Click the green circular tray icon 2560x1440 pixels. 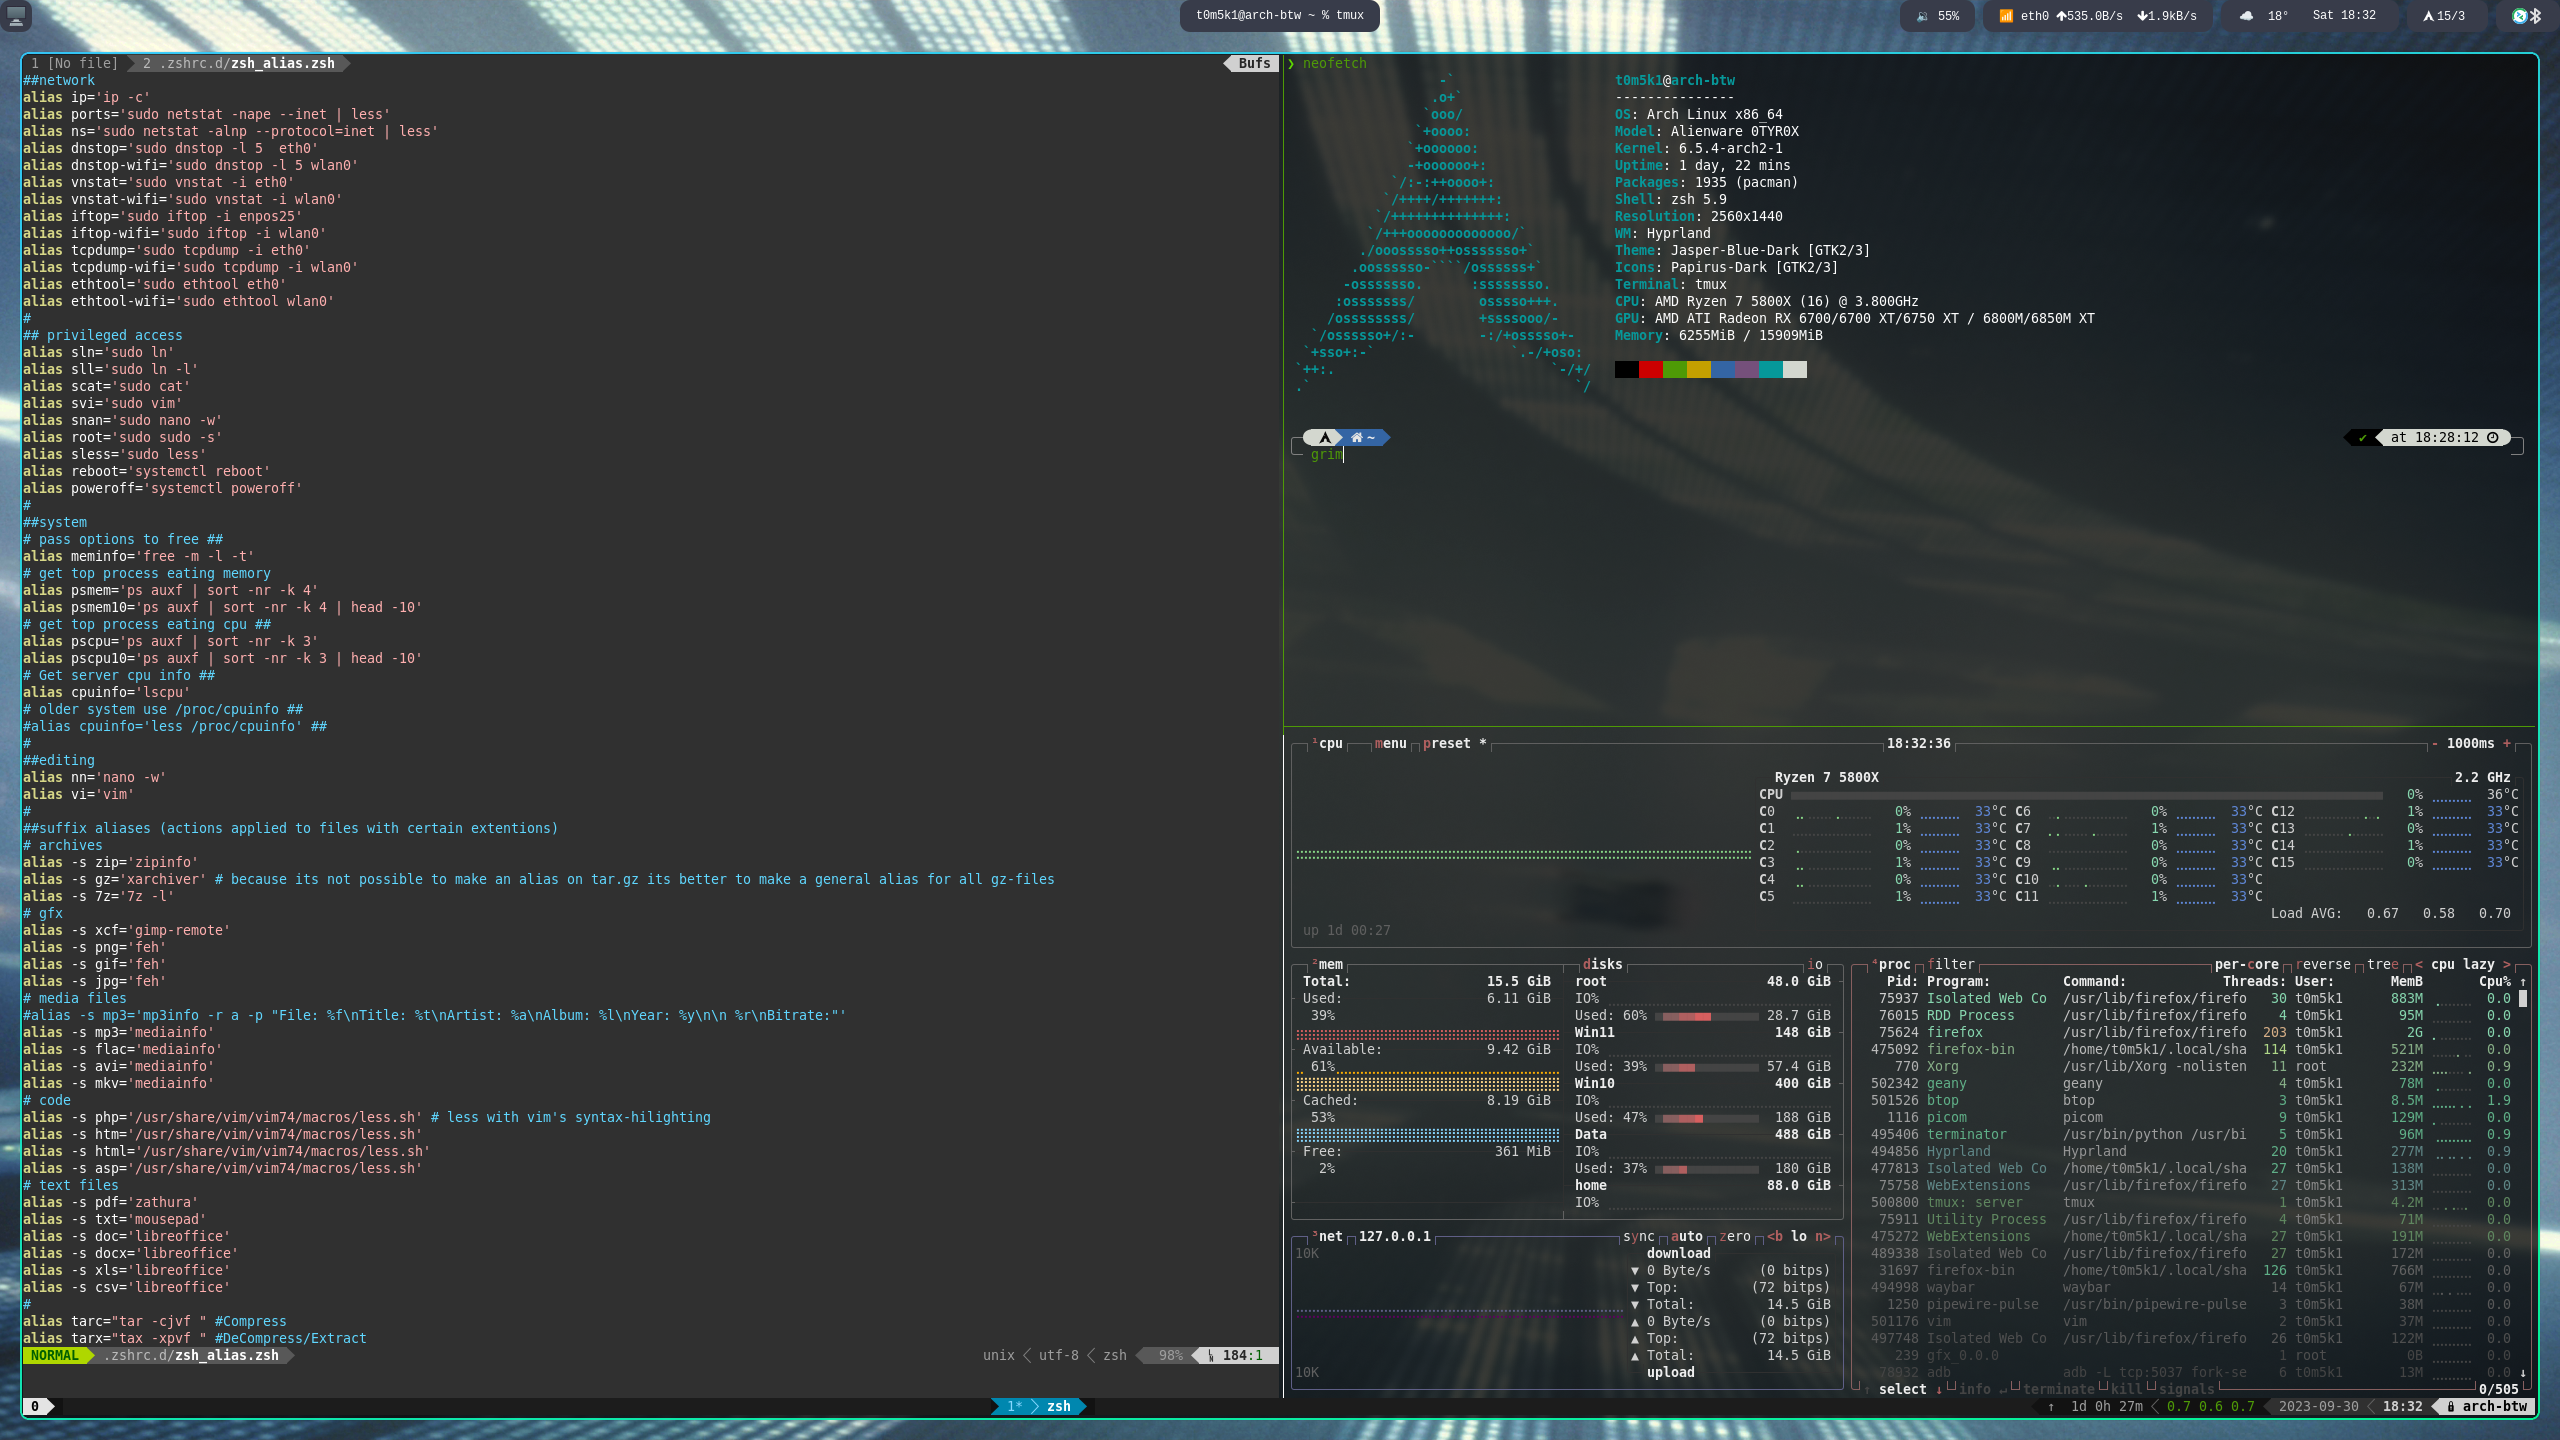tap(2520, 16)
